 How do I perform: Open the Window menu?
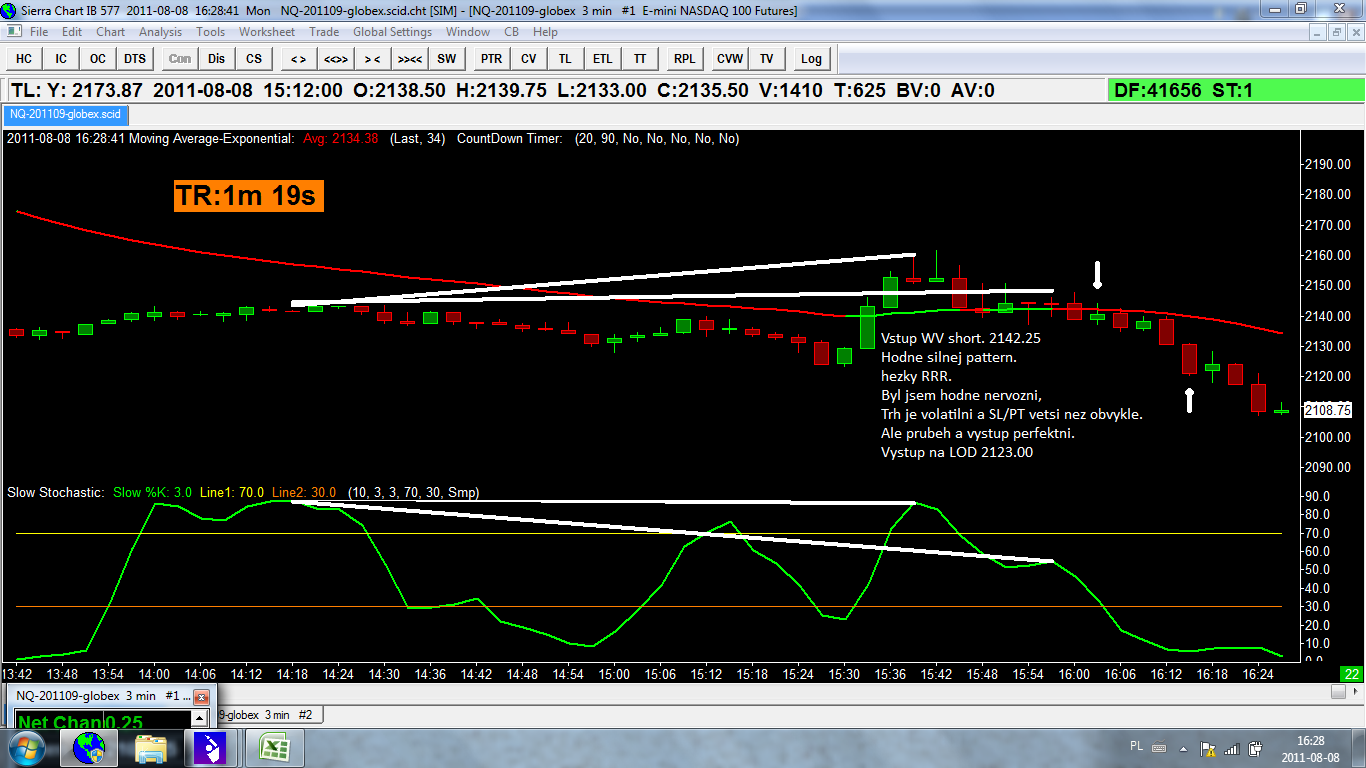[468, 32]
